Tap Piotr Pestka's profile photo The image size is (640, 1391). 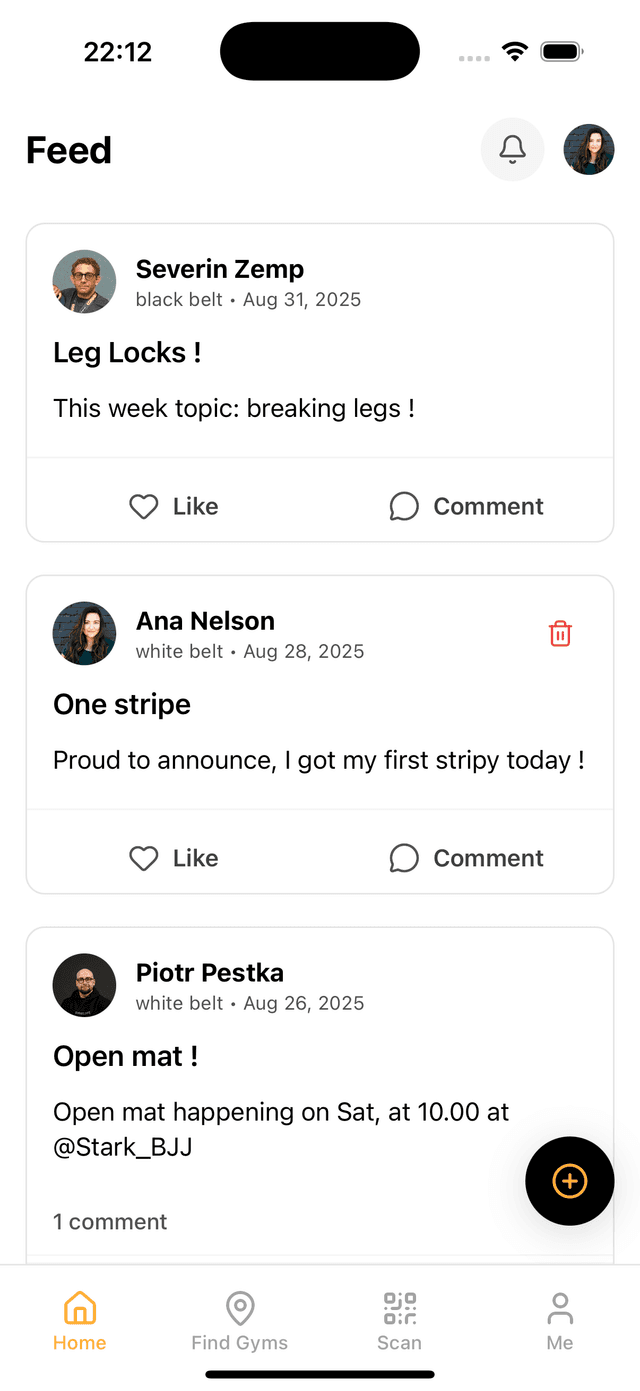(84, 985)
